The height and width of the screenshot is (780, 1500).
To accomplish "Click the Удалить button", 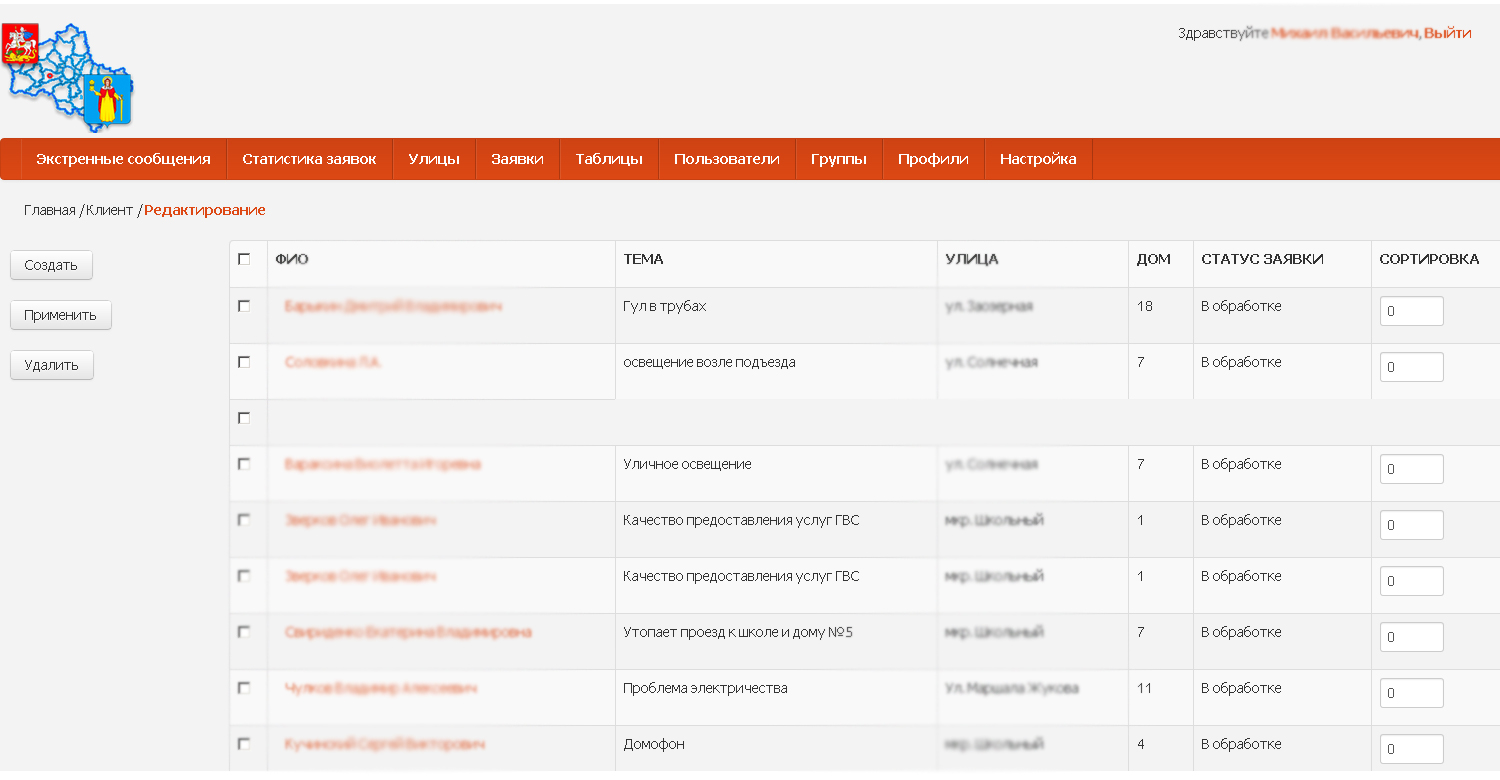I will [51, 365].
